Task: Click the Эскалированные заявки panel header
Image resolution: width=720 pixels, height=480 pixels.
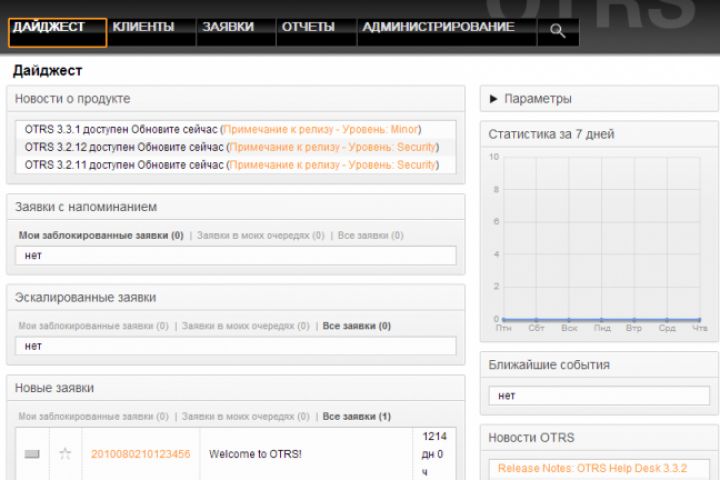Action: (x=236, y=298)
